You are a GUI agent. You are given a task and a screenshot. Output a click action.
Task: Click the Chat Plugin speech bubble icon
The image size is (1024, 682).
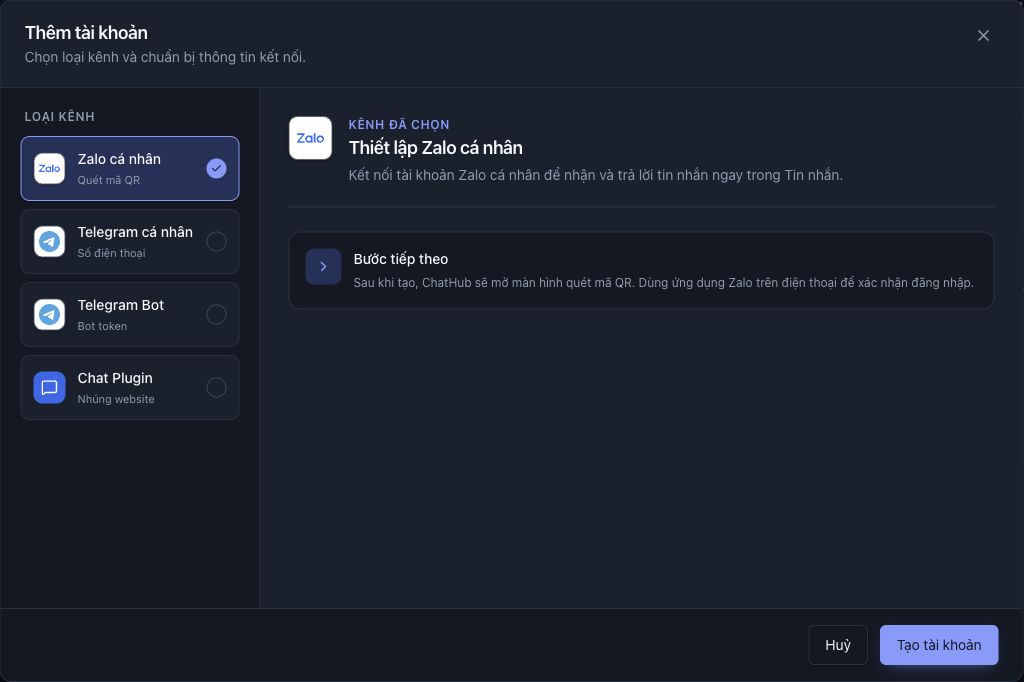[50, 388]
